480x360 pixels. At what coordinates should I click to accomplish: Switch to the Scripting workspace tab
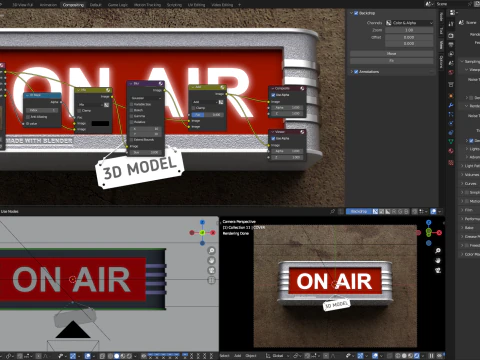(174, 5)
